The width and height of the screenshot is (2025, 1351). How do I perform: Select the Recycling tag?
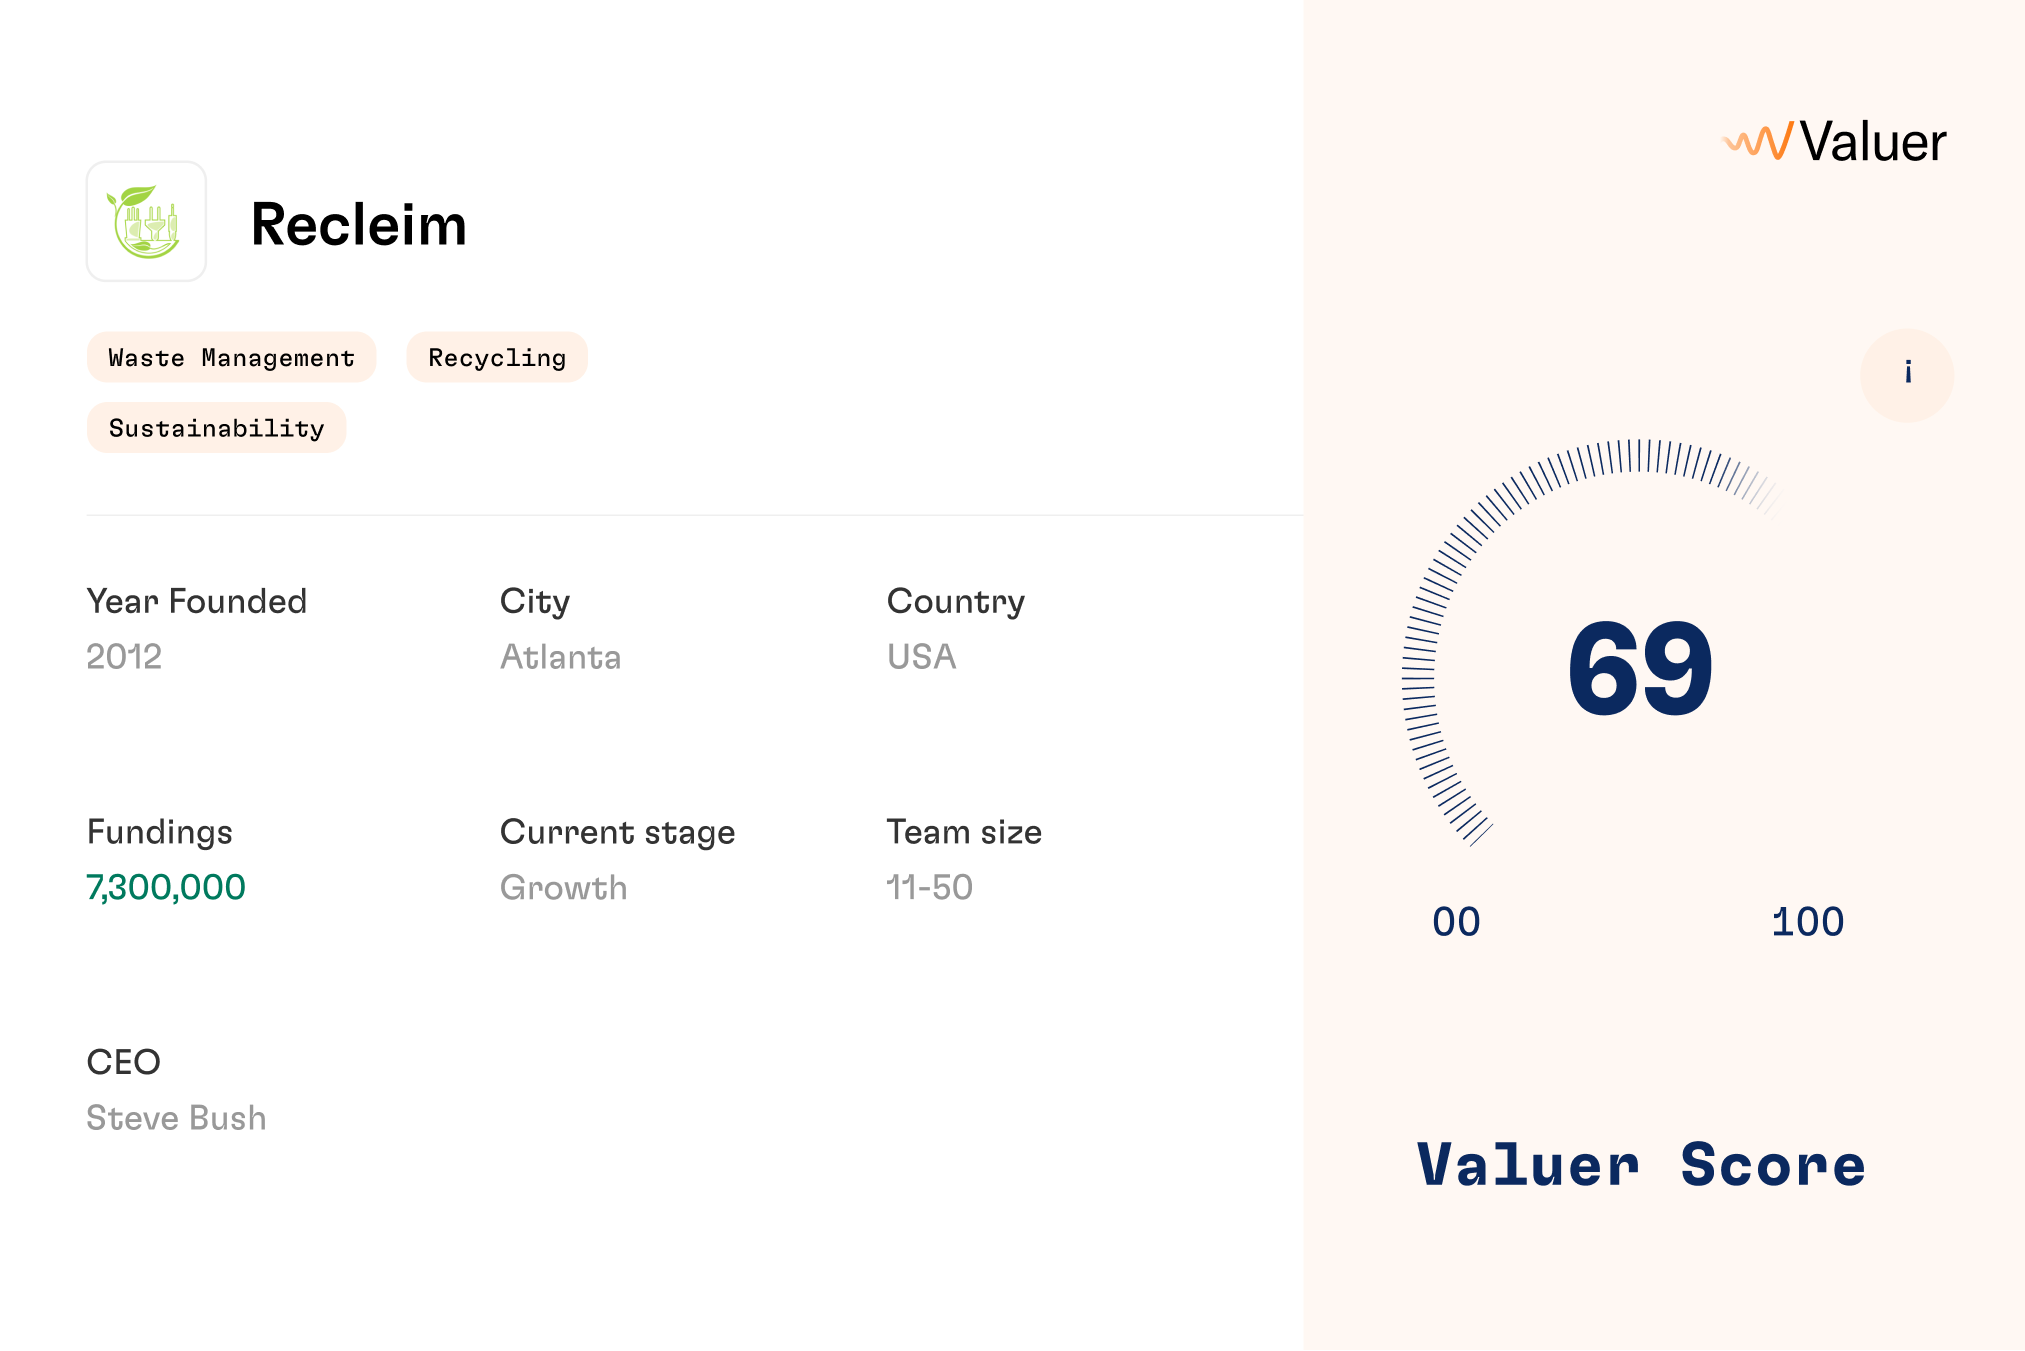497,357
